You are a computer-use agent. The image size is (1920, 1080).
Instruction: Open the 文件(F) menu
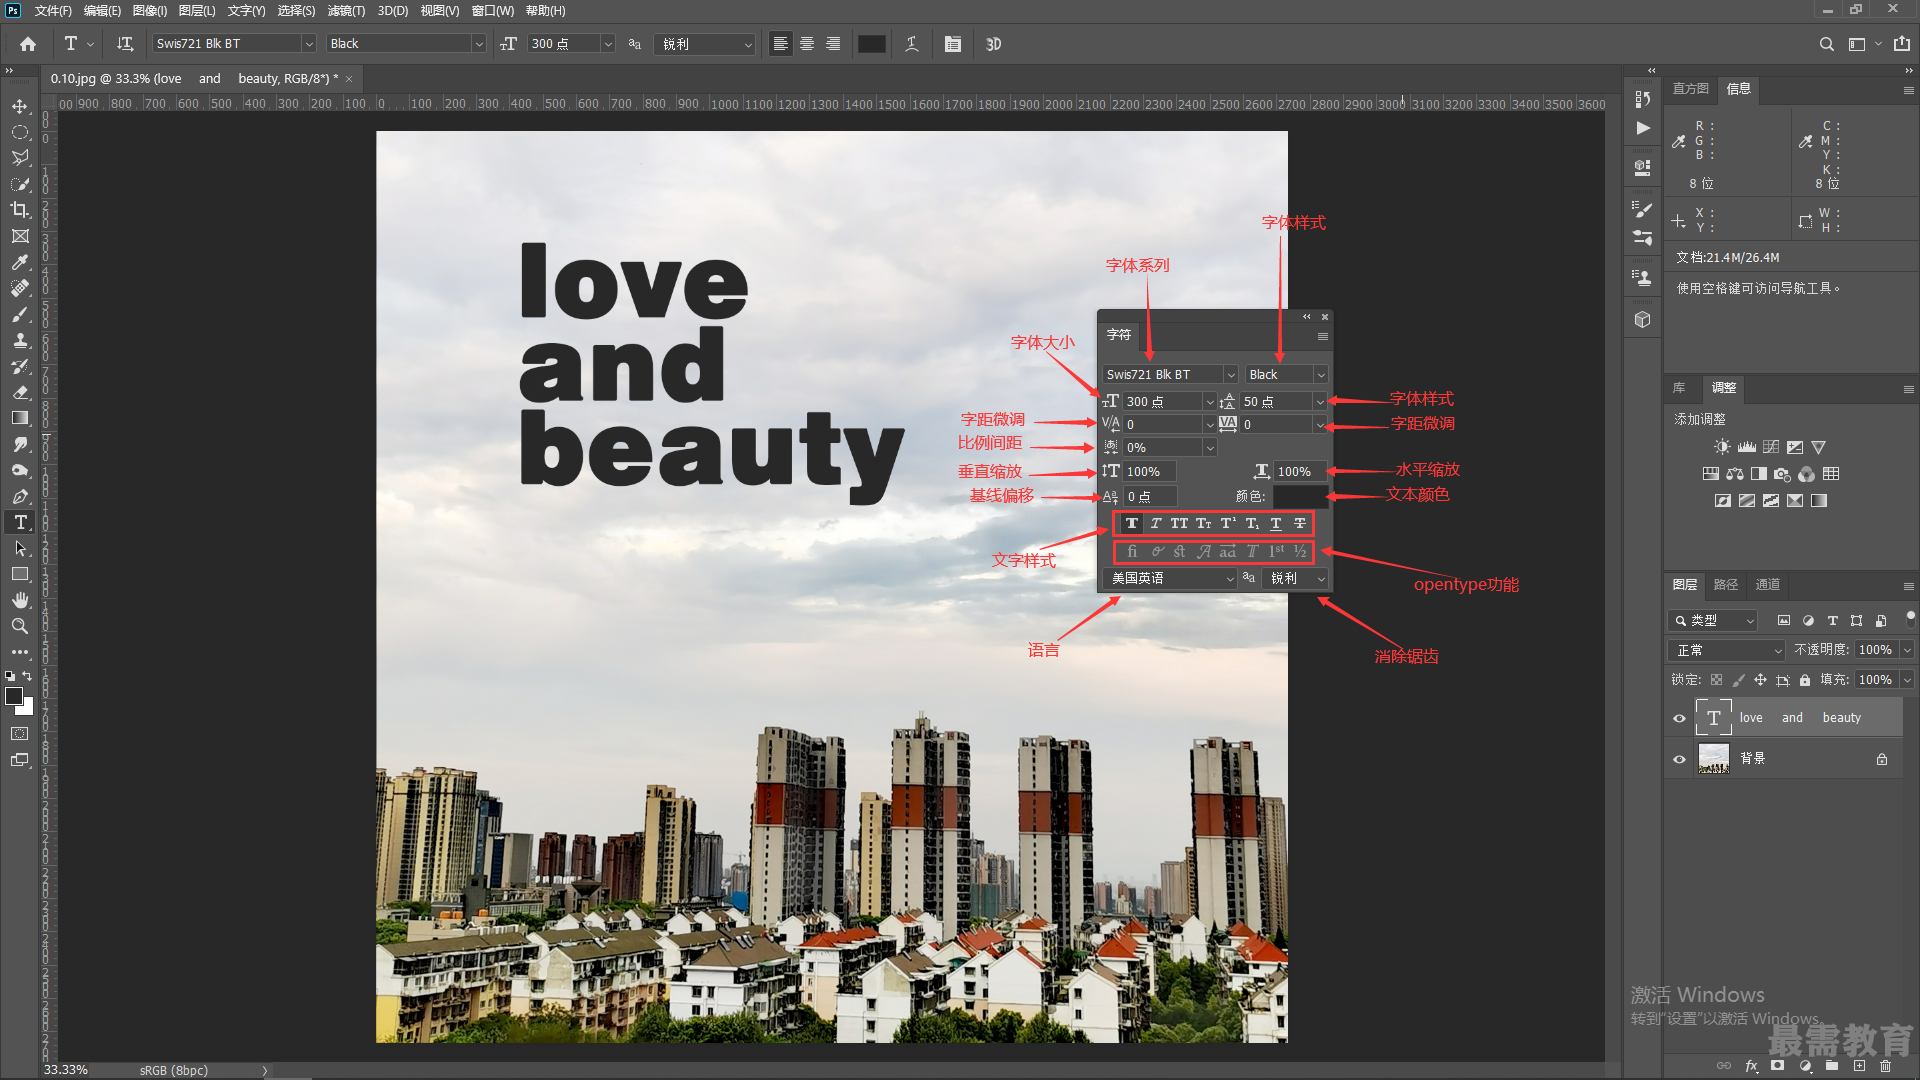(53, 11)
